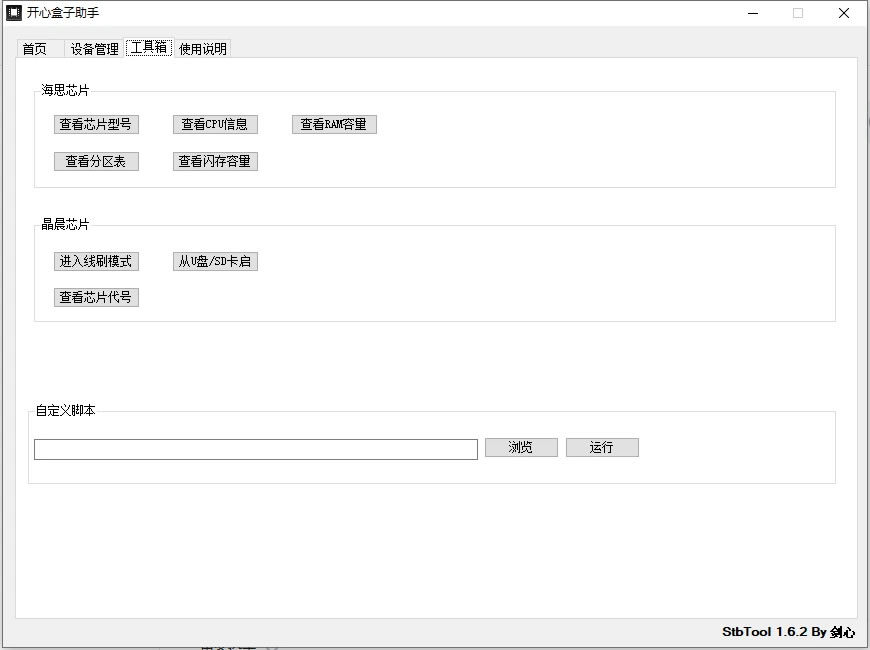This screenshot has width=870, height=650.
Task: Maximize the 开心盒子助手 window
Action: 798,13
